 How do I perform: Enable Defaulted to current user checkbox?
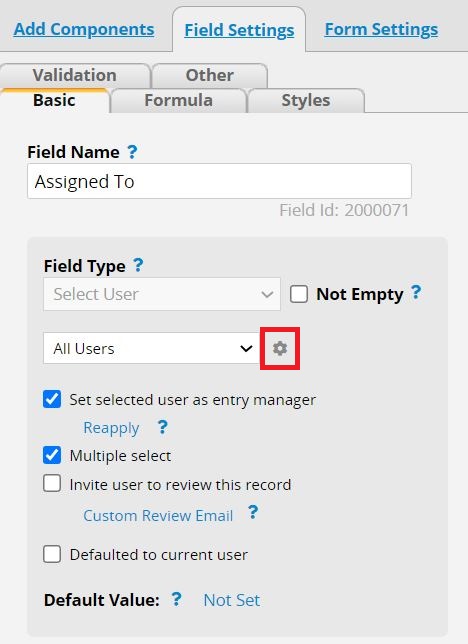(x=52, y=554)
